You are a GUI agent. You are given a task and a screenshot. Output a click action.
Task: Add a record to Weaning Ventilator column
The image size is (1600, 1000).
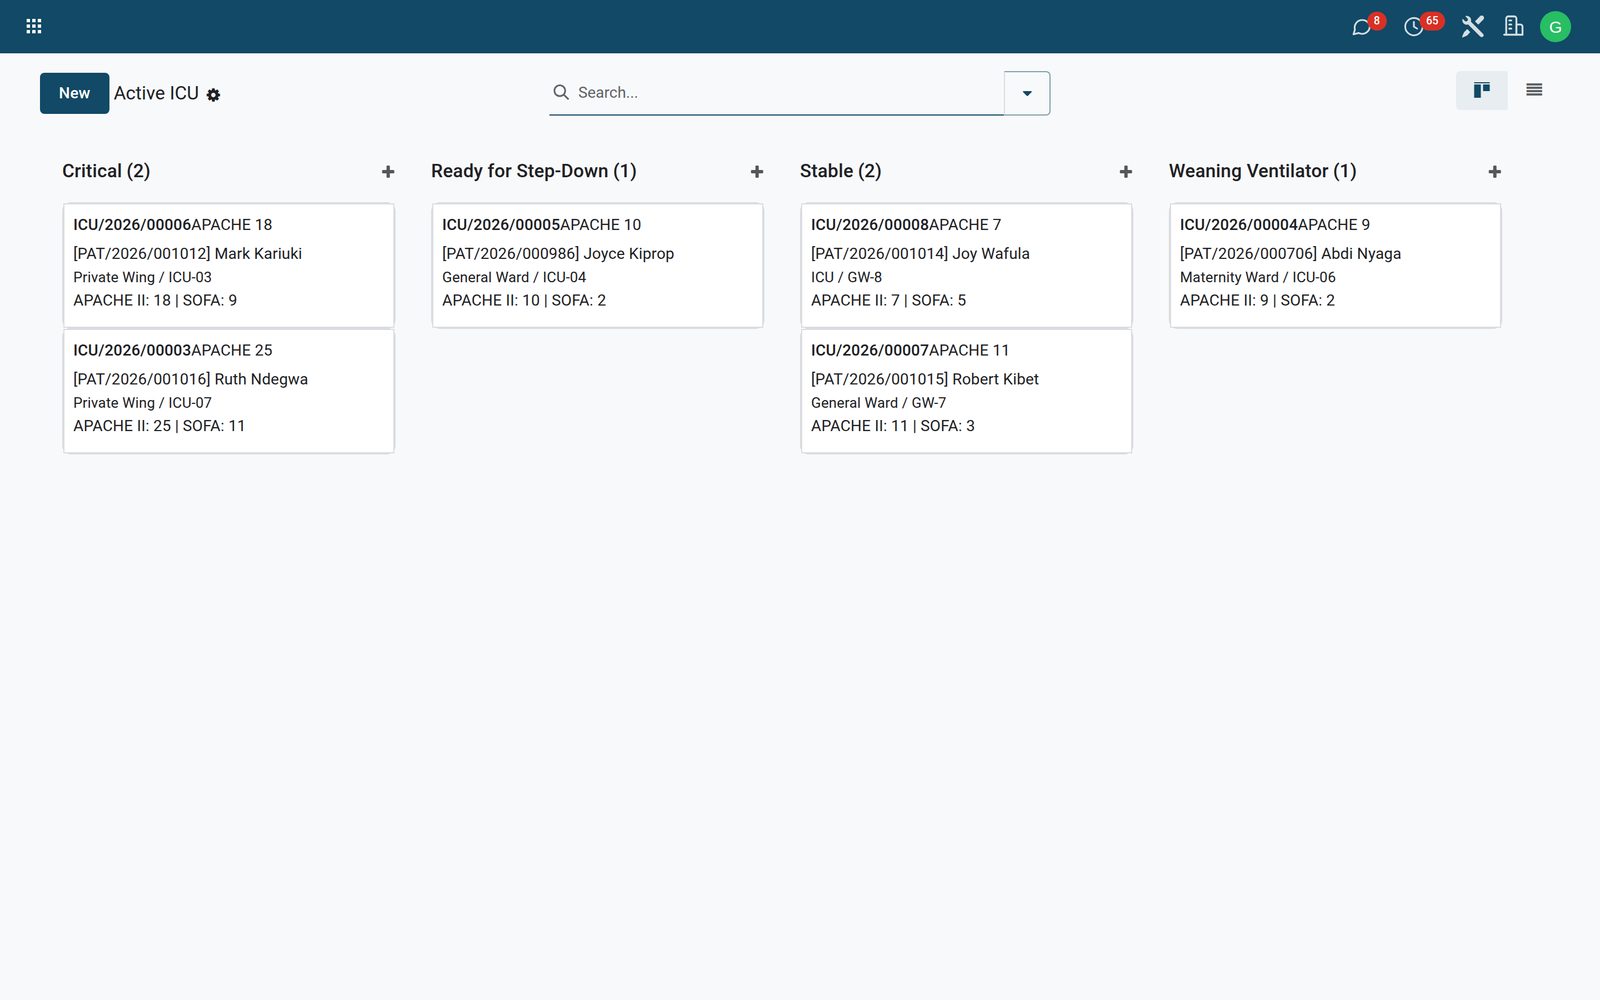1495,172
